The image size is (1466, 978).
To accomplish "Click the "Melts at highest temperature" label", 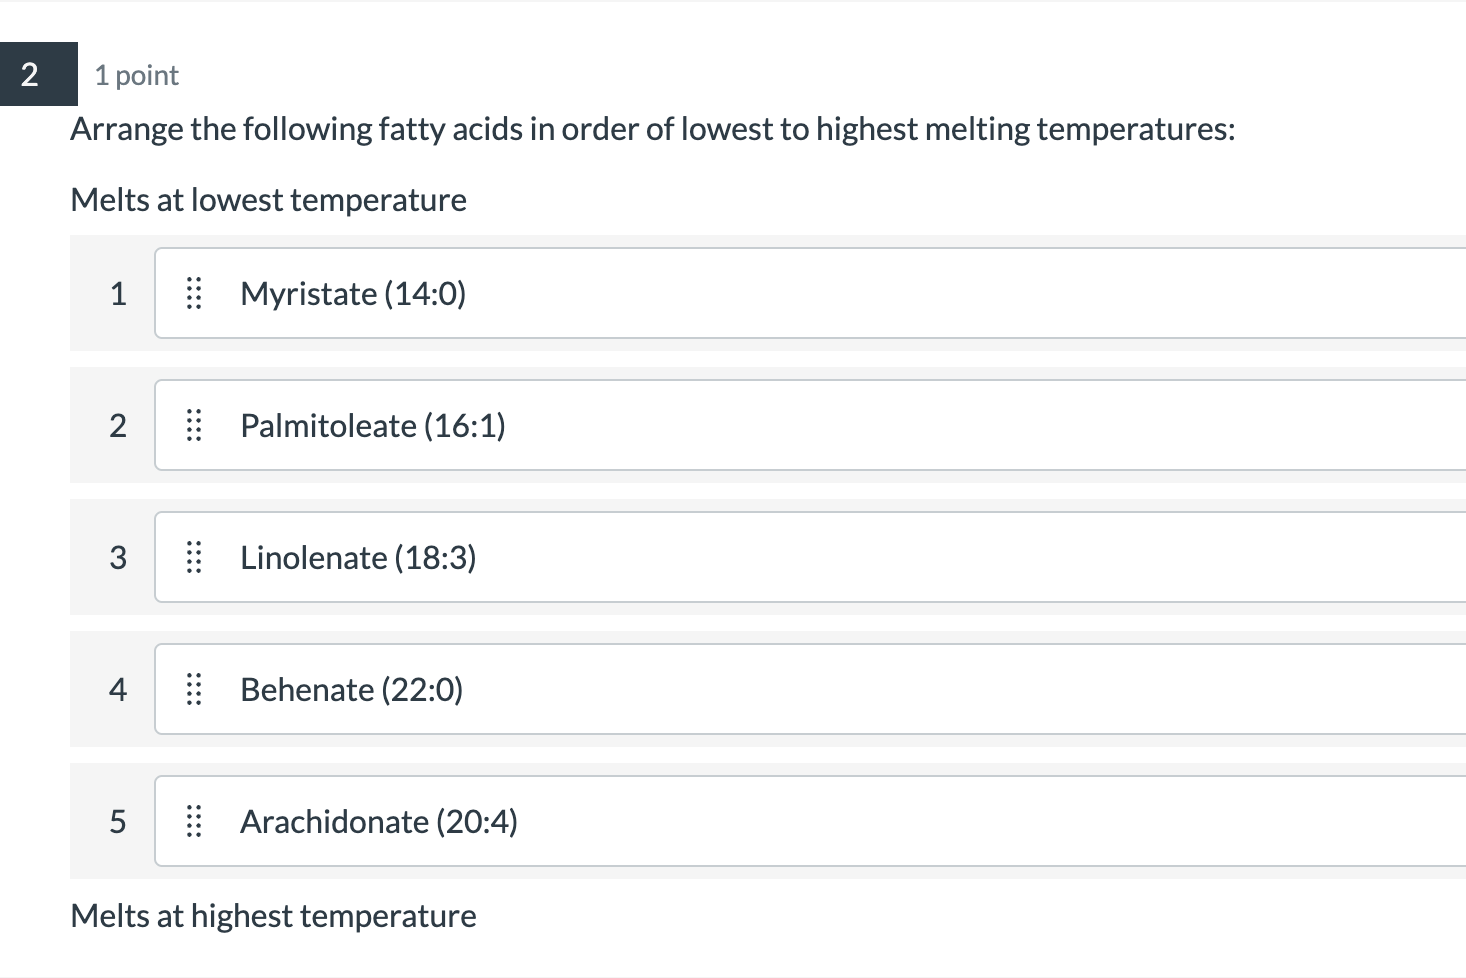I will click(x=273, y=916).
